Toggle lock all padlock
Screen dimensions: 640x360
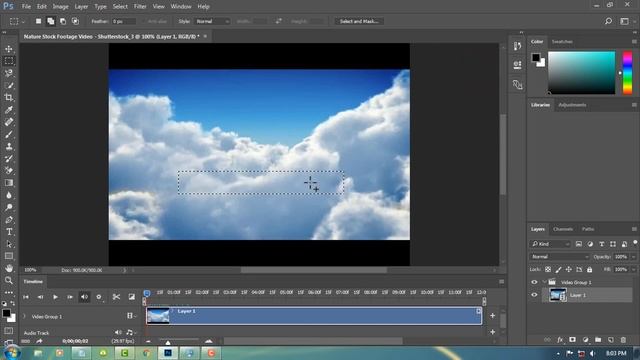point(589,269)
